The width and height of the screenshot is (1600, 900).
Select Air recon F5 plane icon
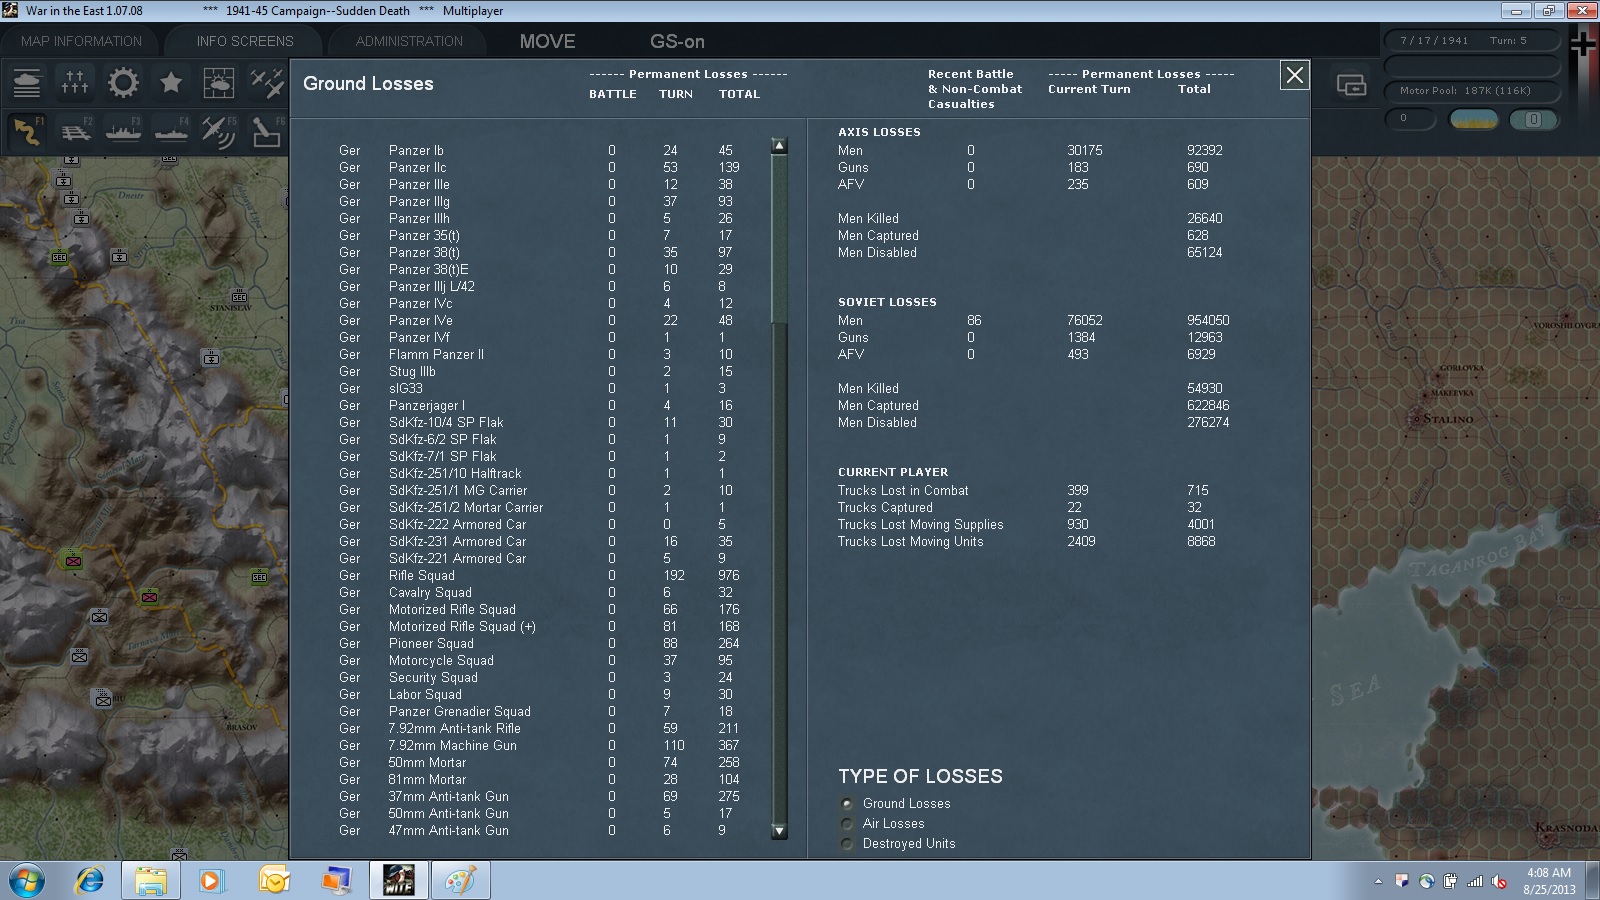tap(219, 131)
